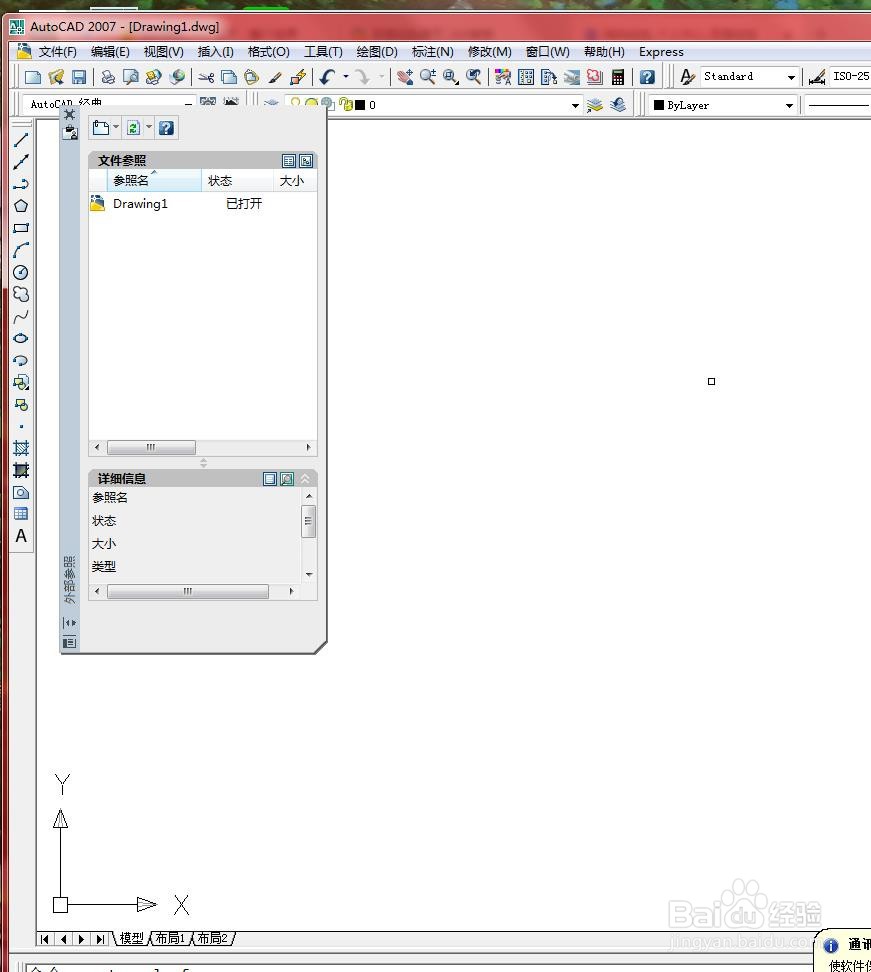871x972 pixels.
Task: Sort by 参照名 column header
Action: coord(154,180)
